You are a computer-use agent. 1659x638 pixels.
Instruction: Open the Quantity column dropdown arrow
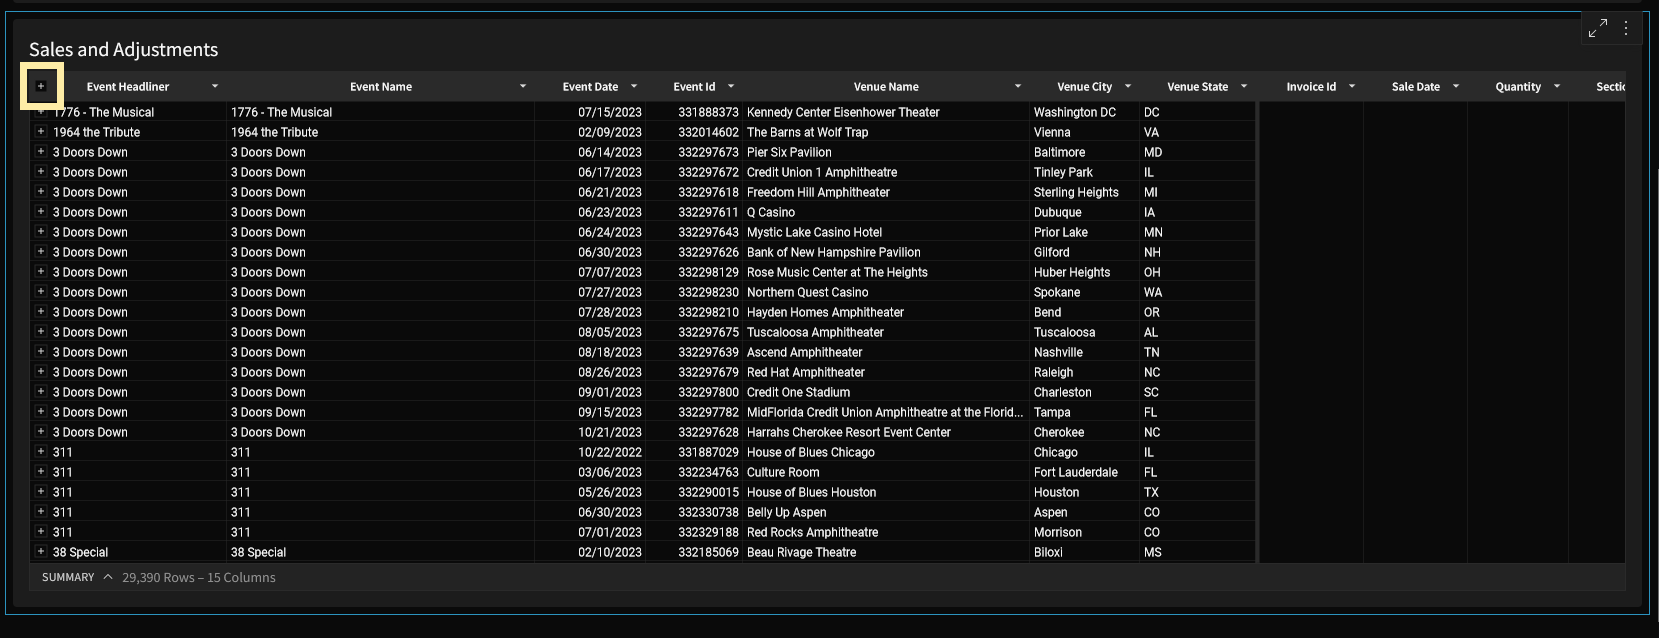1557,86
